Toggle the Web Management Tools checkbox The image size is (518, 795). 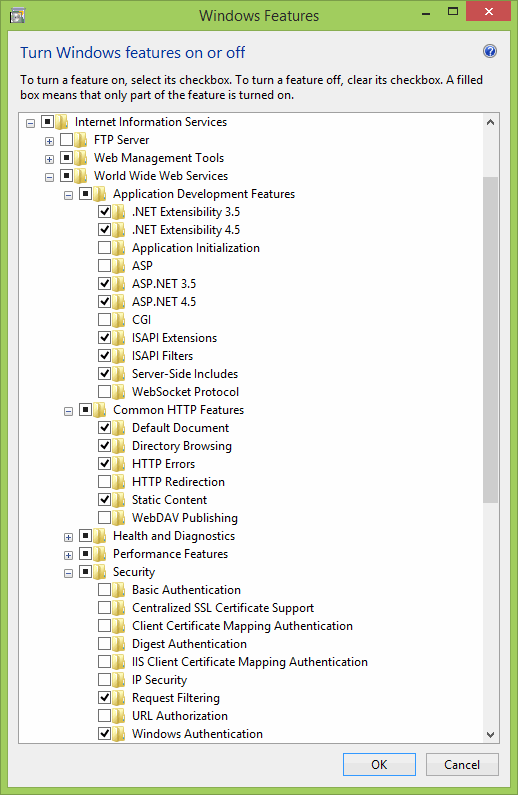point(66,158)
